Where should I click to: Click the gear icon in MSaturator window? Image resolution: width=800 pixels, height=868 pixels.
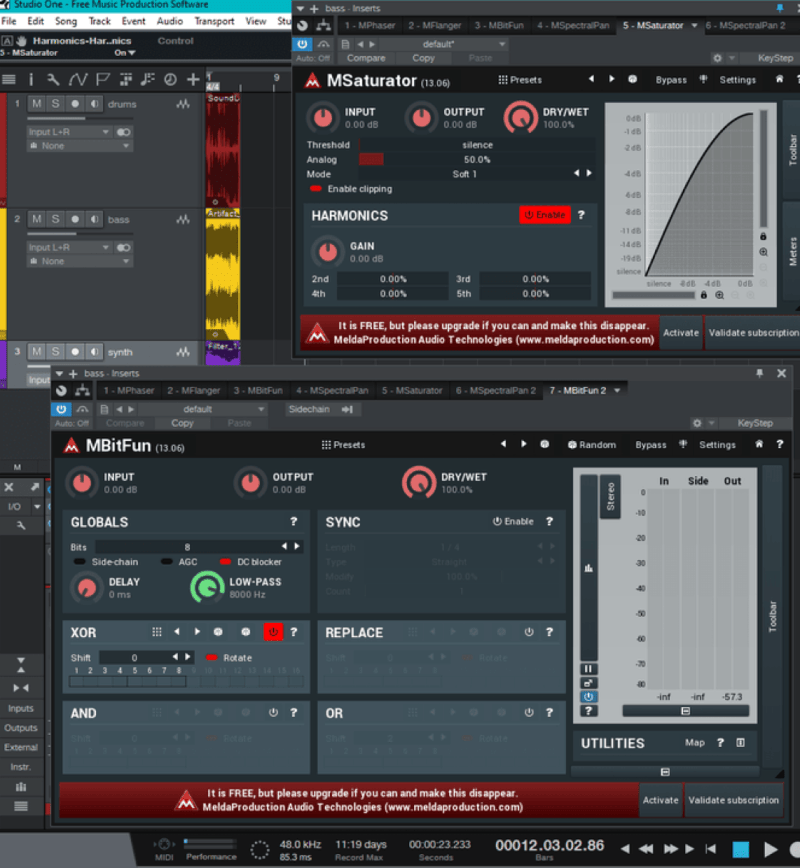(717, 58)
